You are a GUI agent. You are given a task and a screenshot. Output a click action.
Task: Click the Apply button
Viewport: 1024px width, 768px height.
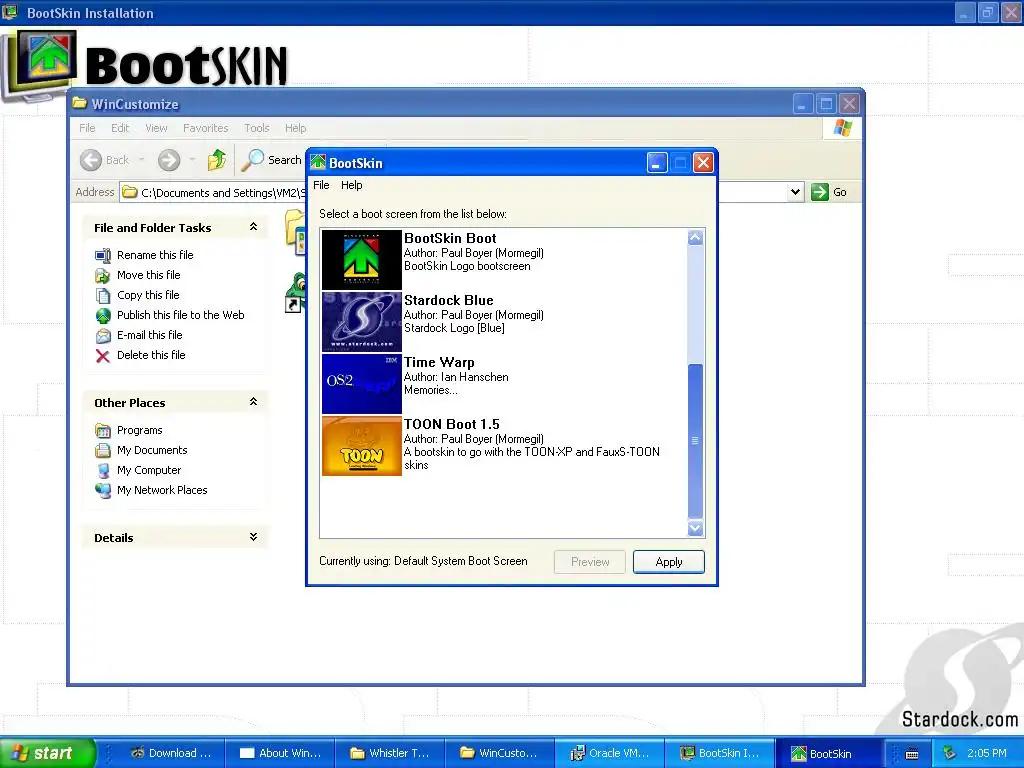(x=669, y=562)
